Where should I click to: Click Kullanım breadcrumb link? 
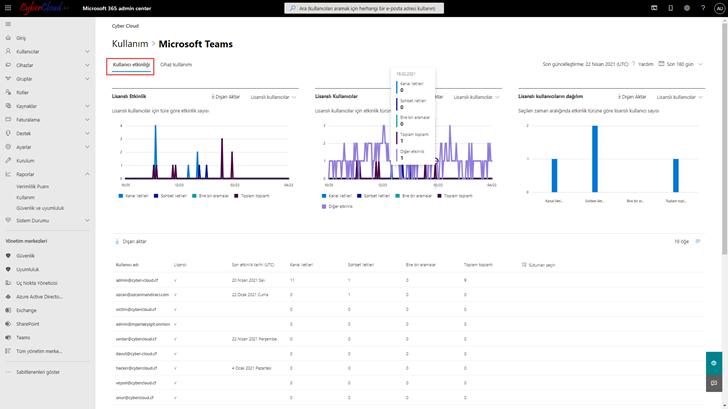(130, 44)
